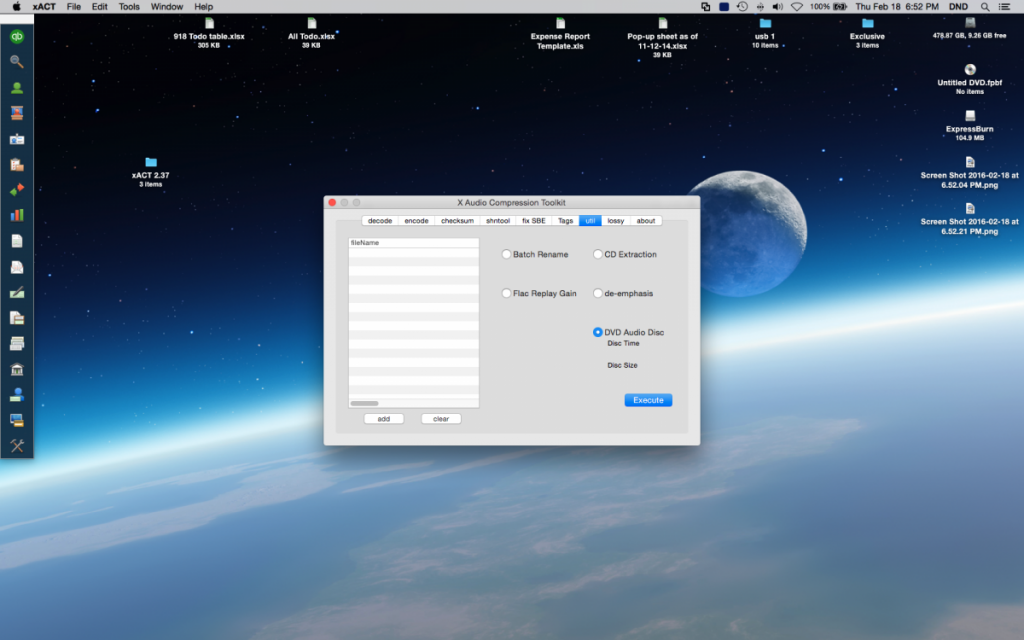Image resolution: width=1024 pixels, height=640 pixels.
Task: Select the Batch Rename radio option
Action: point(506,254)
